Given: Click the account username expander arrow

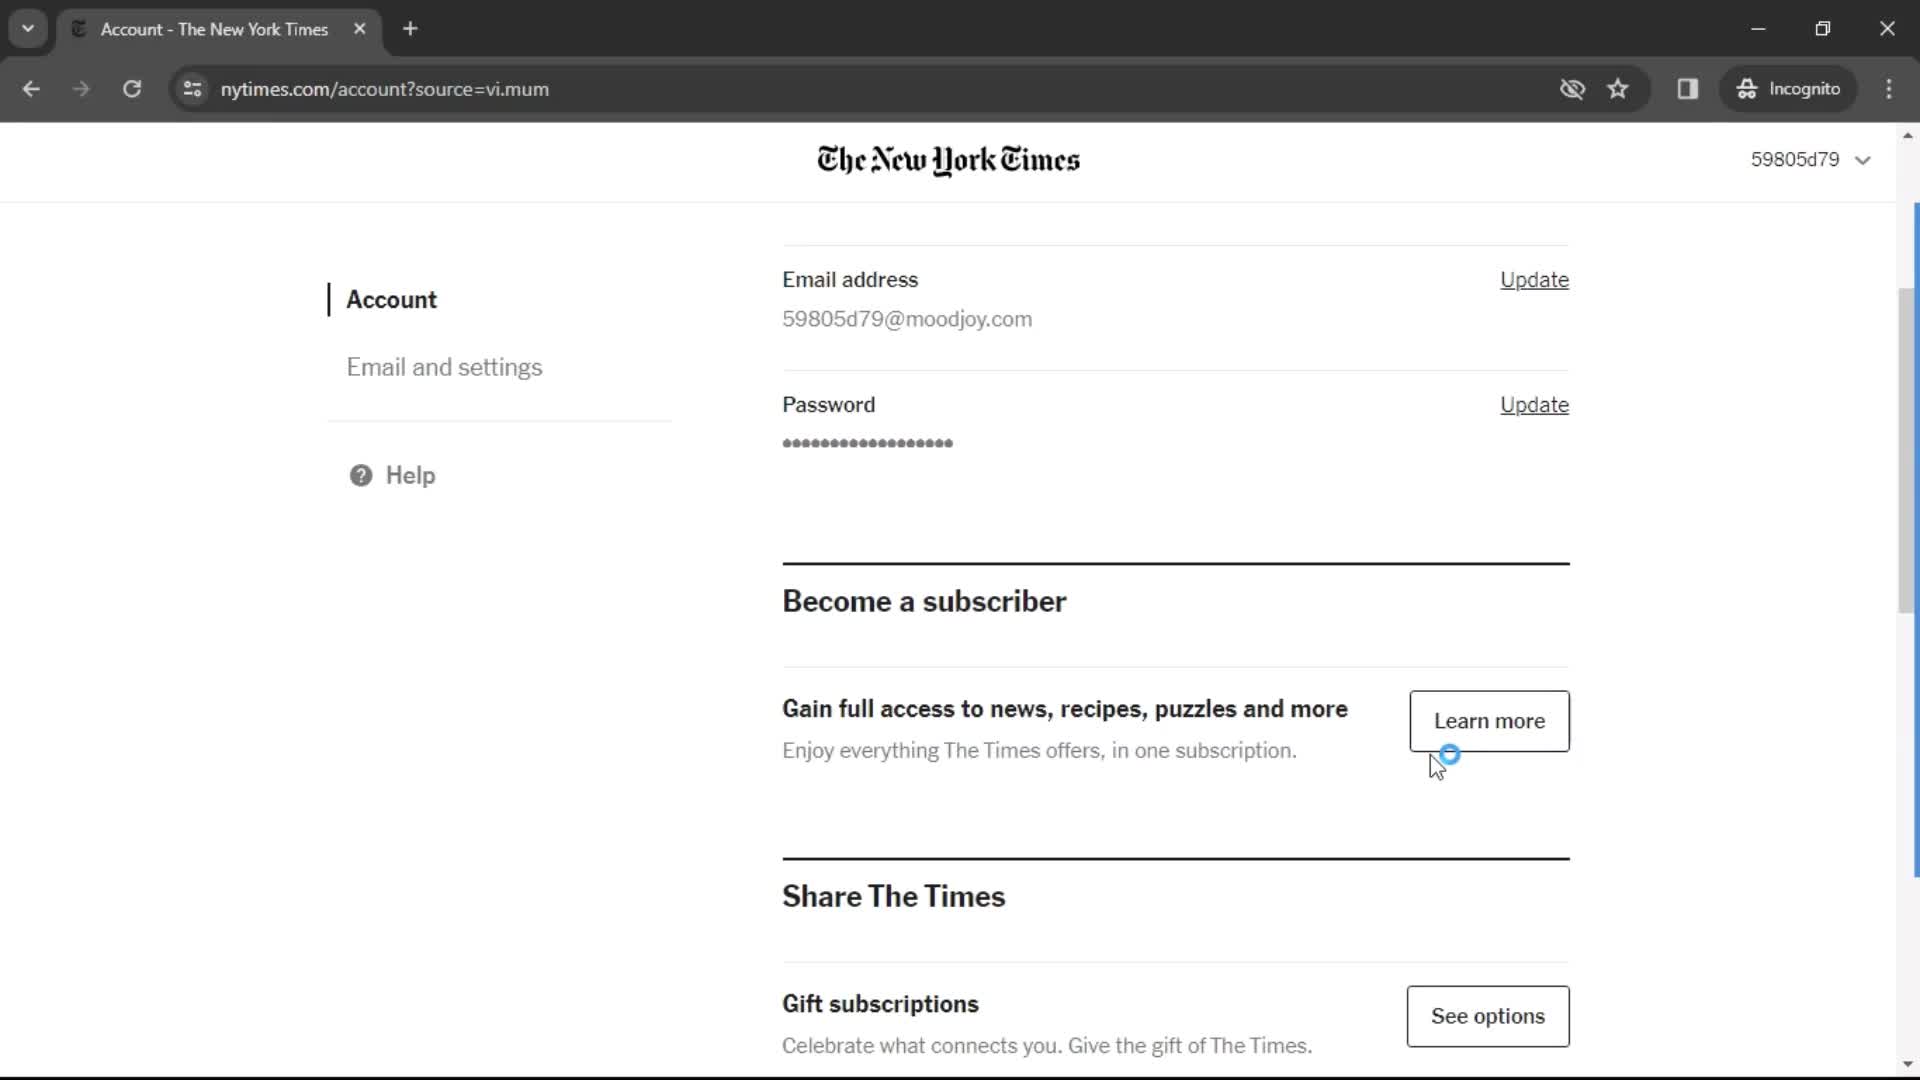Looking at the screenshot, I should (1865, 160).
